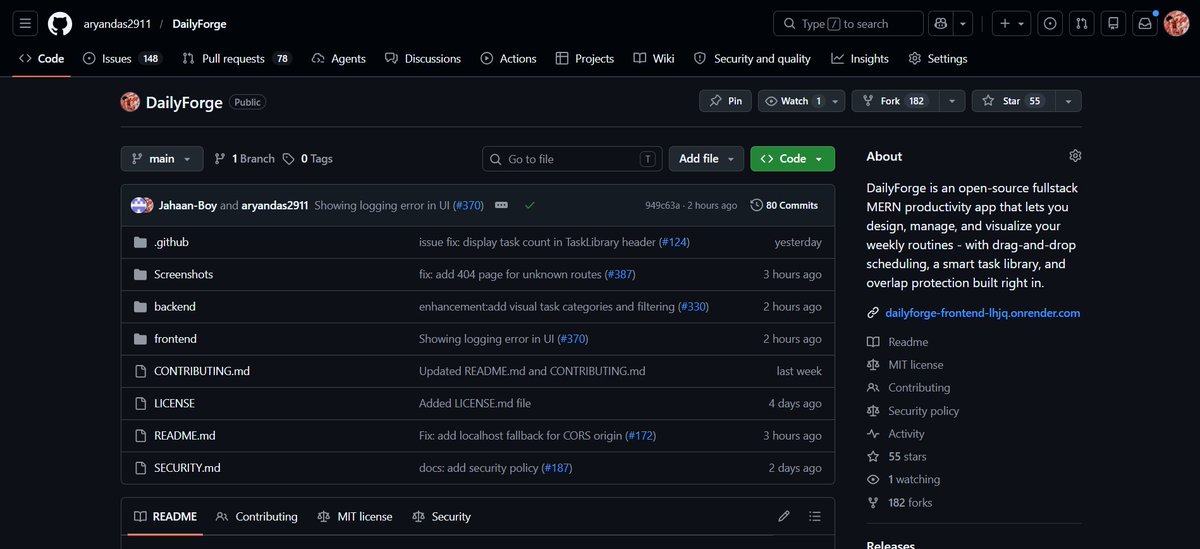The width and height of the screenshot is (1200, 549).
Task: Expand Watch notification options dropdown
Action: [x=834, y=101]
